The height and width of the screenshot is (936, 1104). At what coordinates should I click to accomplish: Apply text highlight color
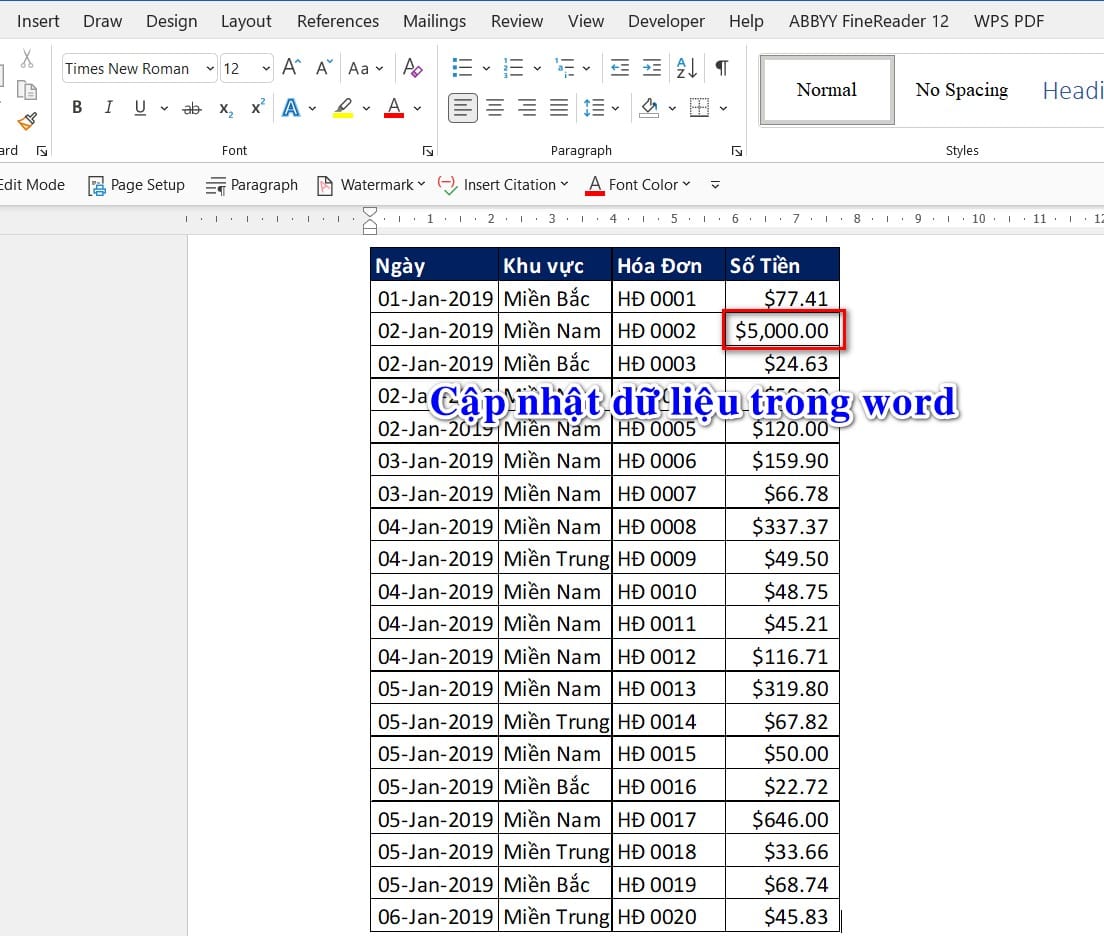point(343,108)
